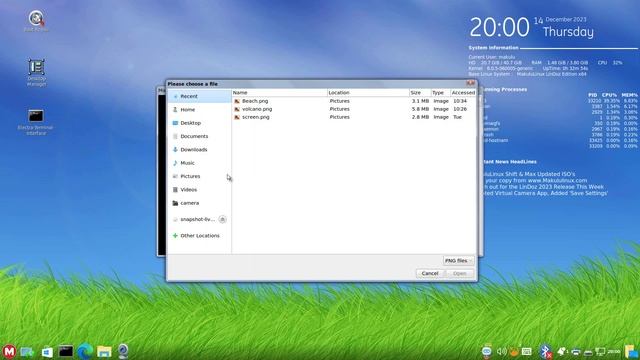Open the volume speaker icon in the system tray
The image size is (640, 360).
pyautogui.click(x=502, y=351)
